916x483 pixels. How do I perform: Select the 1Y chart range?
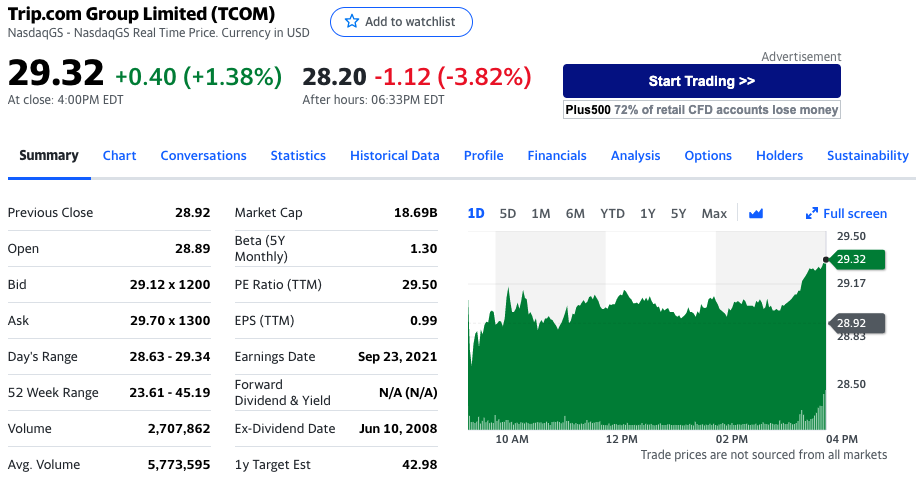[648, 213]
